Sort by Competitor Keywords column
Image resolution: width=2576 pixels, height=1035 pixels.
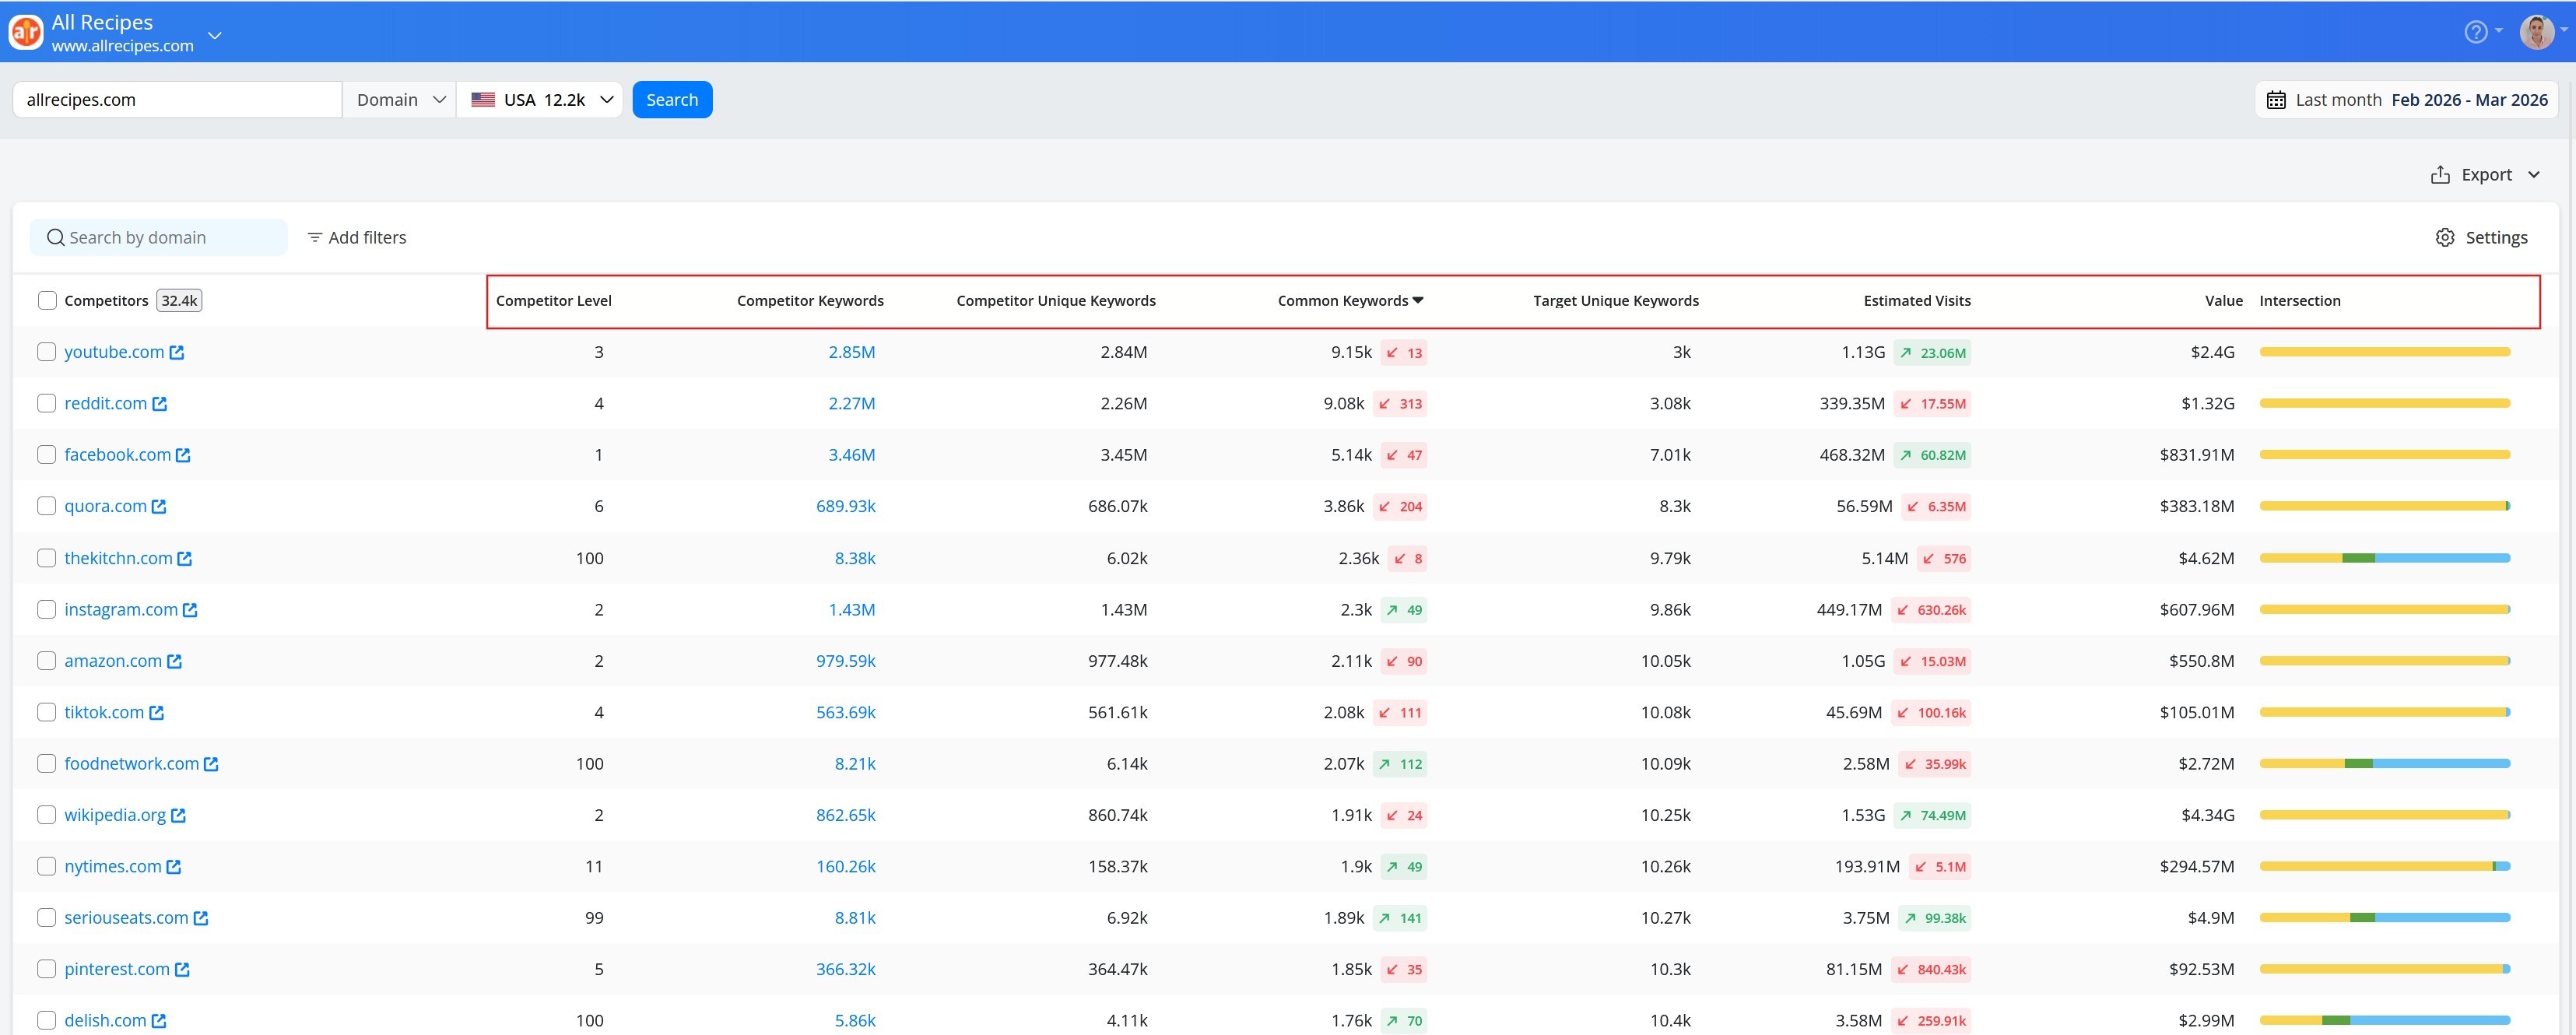click(x=810, y=301)
